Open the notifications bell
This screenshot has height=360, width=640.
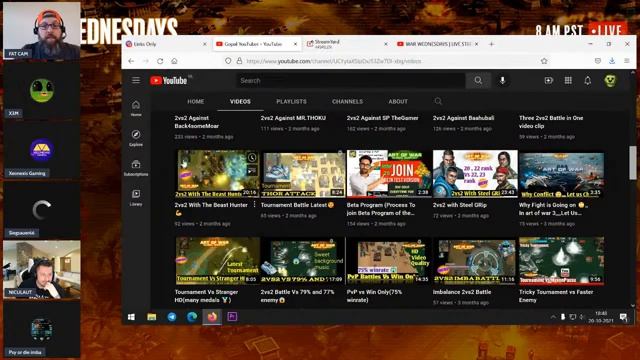pyautogui.click(x=588, y=80)
